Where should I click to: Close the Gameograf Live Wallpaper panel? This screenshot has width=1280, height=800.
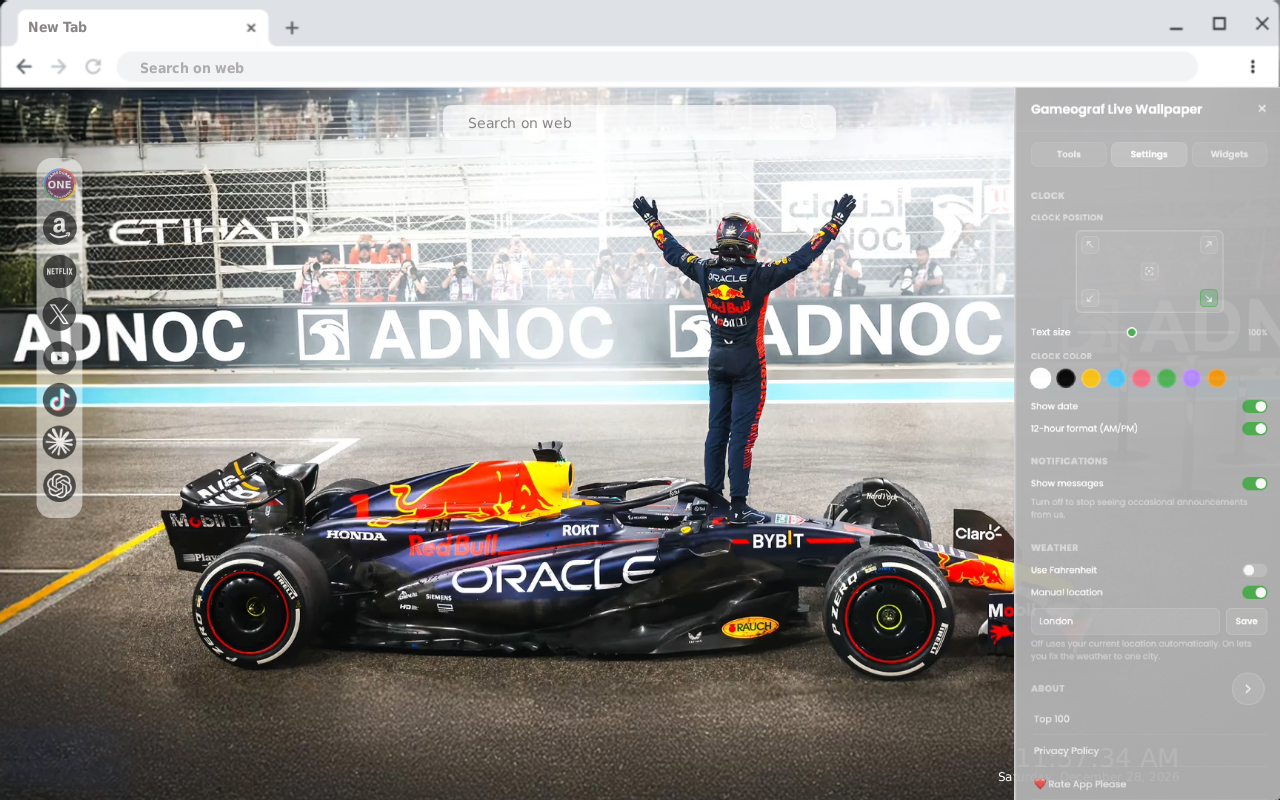(1262, 109)
